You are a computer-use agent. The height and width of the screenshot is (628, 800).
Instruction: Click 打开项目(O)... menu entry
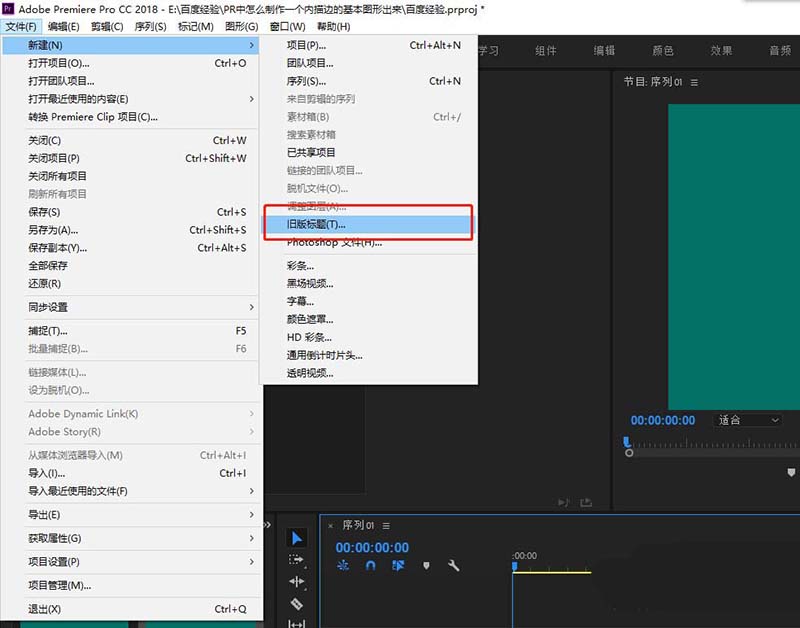pyautogui.click(x=131, y=63)
